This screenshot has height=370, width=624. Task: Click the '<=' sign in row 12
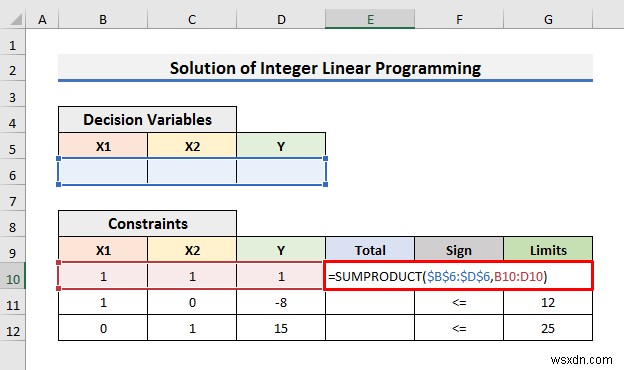459,328
